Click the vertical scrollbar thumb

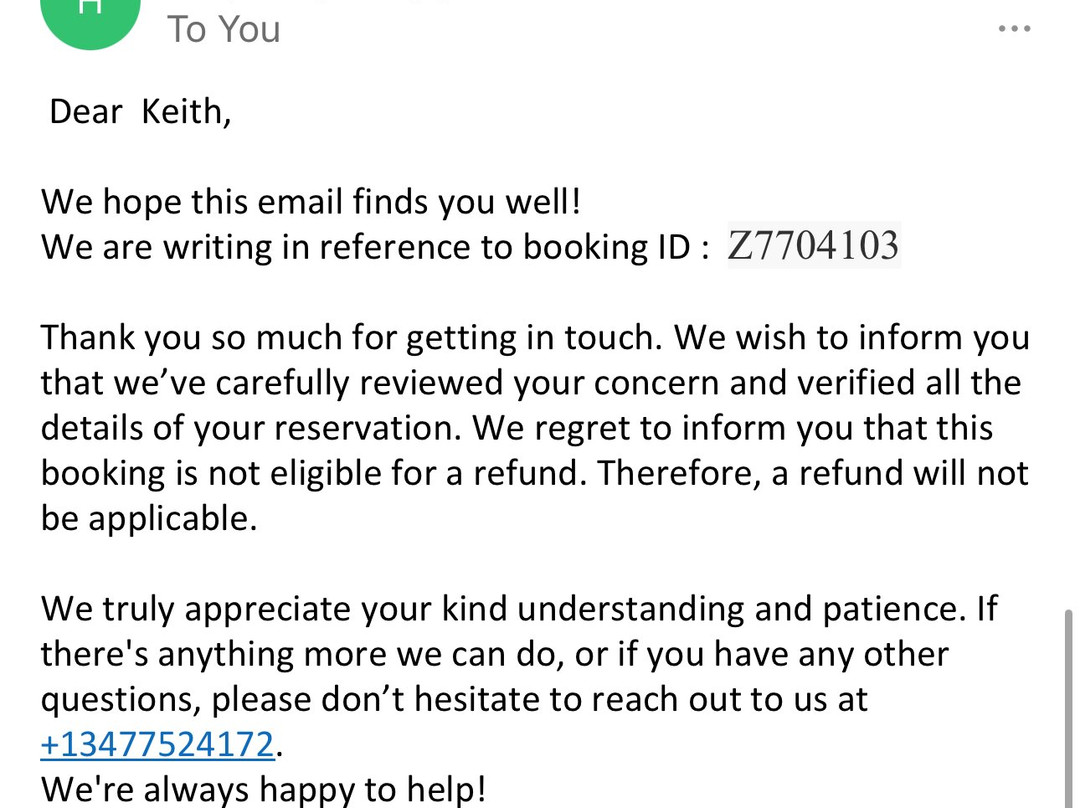click(1068, 708)
